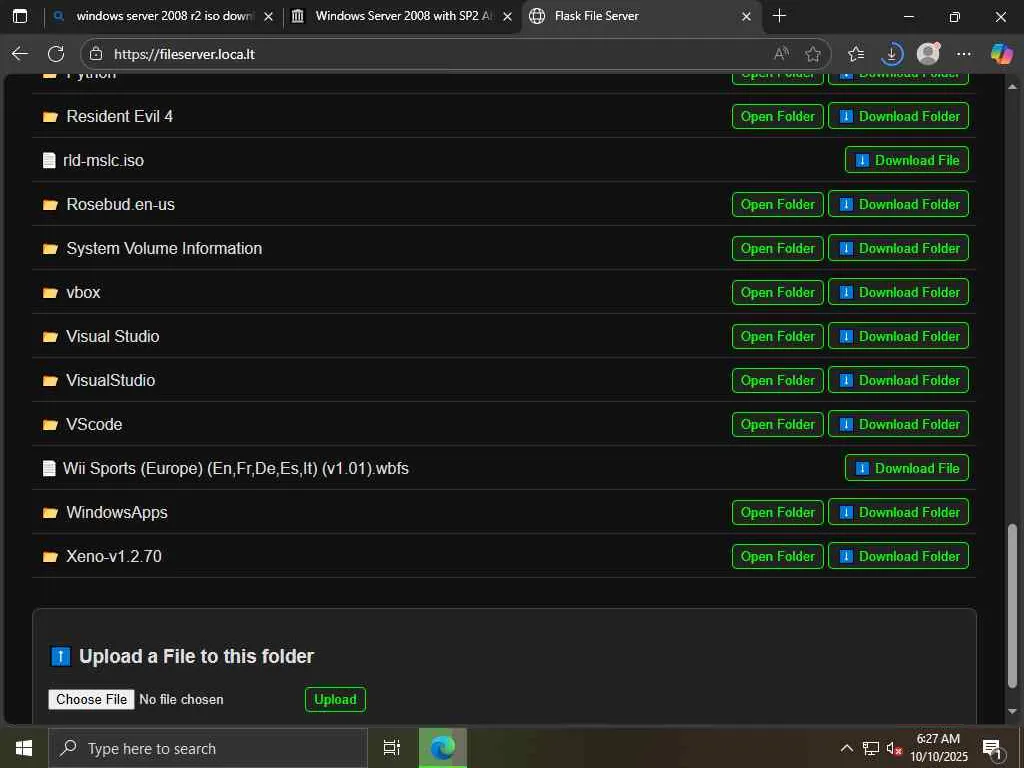Image resolution: width=1024 pixels, height=768 pixels.
Task: Open Folder for WindowsApps
Action: tap(777, 512)
